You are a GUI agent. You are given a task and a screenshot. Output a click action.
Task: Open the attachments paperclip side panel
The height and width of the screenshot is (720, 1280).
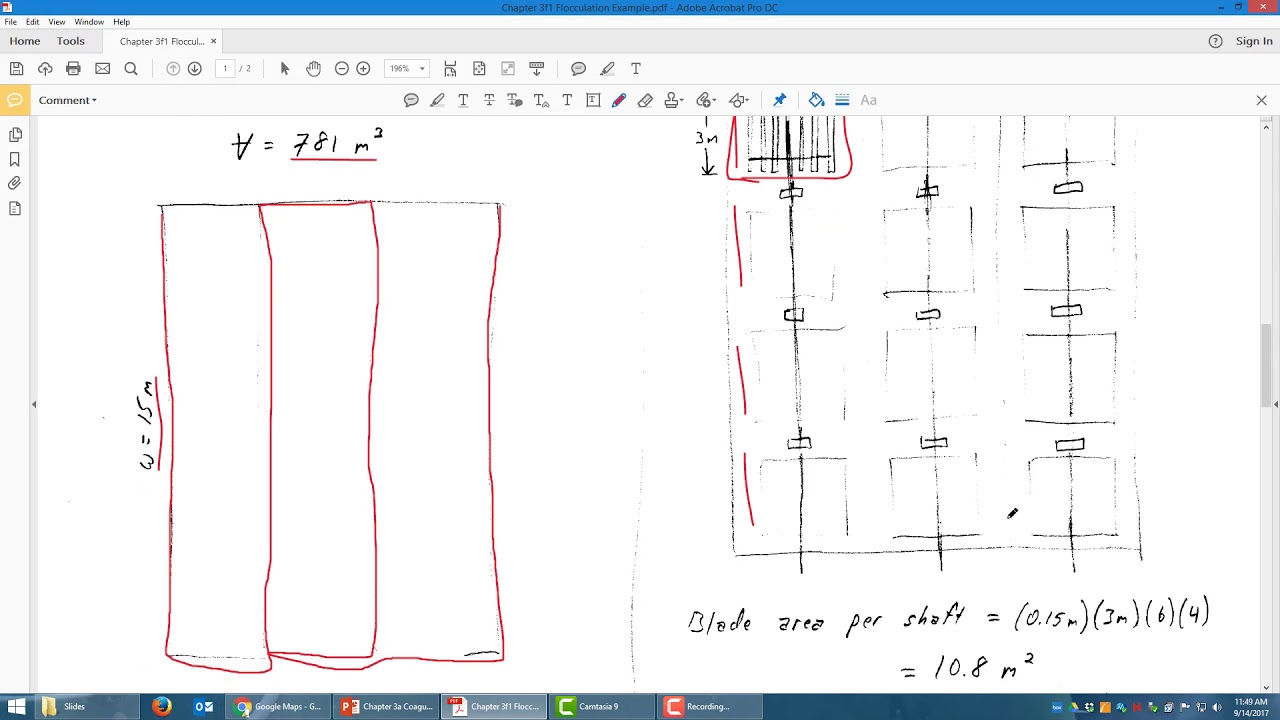[x=15, y=184]
